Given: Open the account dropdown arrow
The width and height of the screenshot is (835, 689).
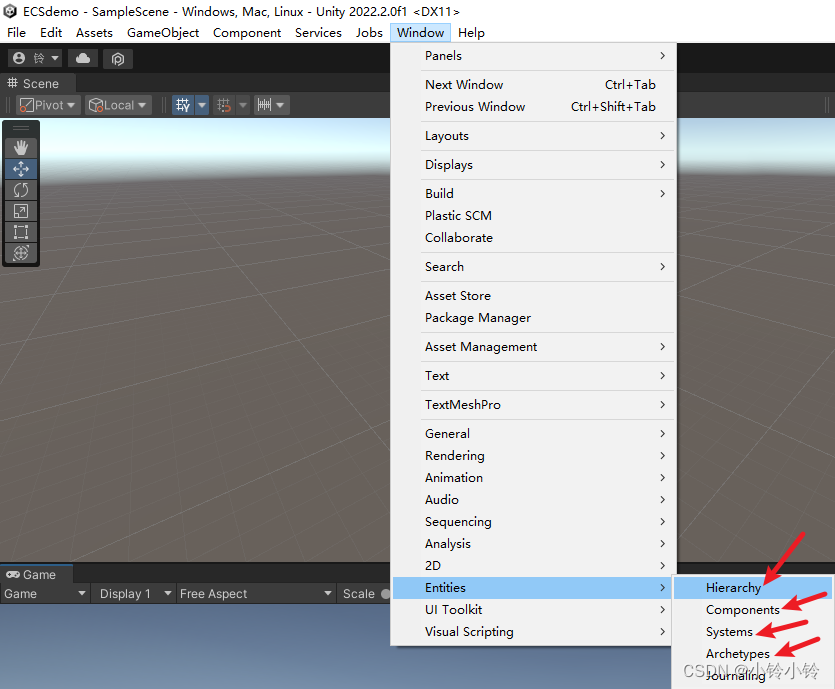Looking at the screenshot, I should tap(55, 58).
